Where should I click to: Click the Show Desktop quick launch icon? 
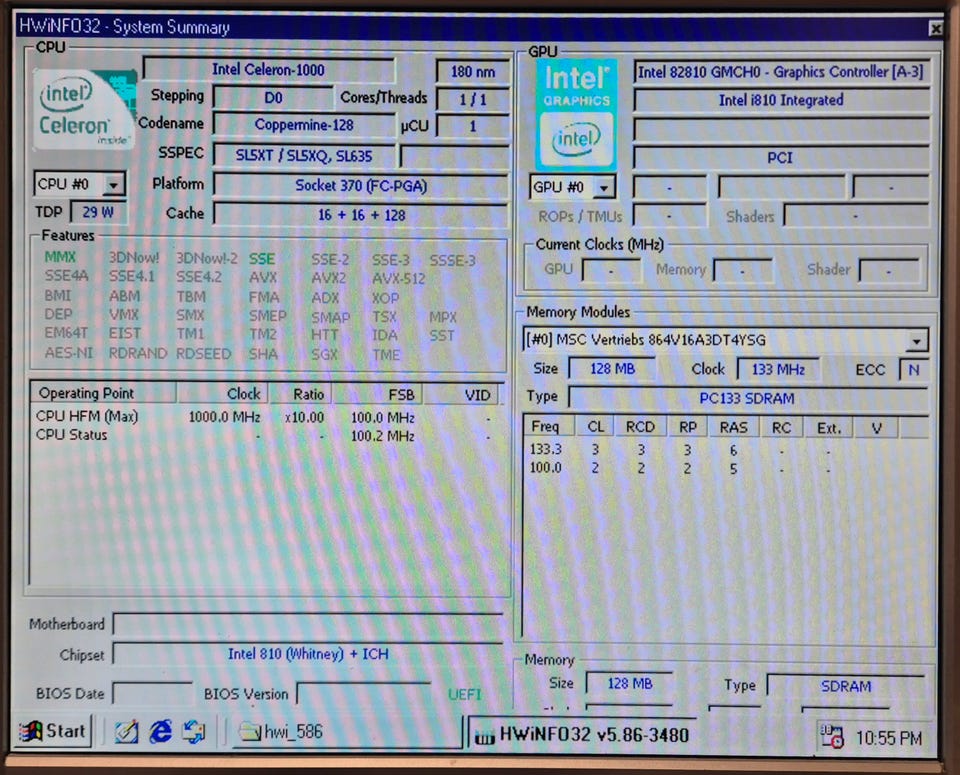[127, 732]
